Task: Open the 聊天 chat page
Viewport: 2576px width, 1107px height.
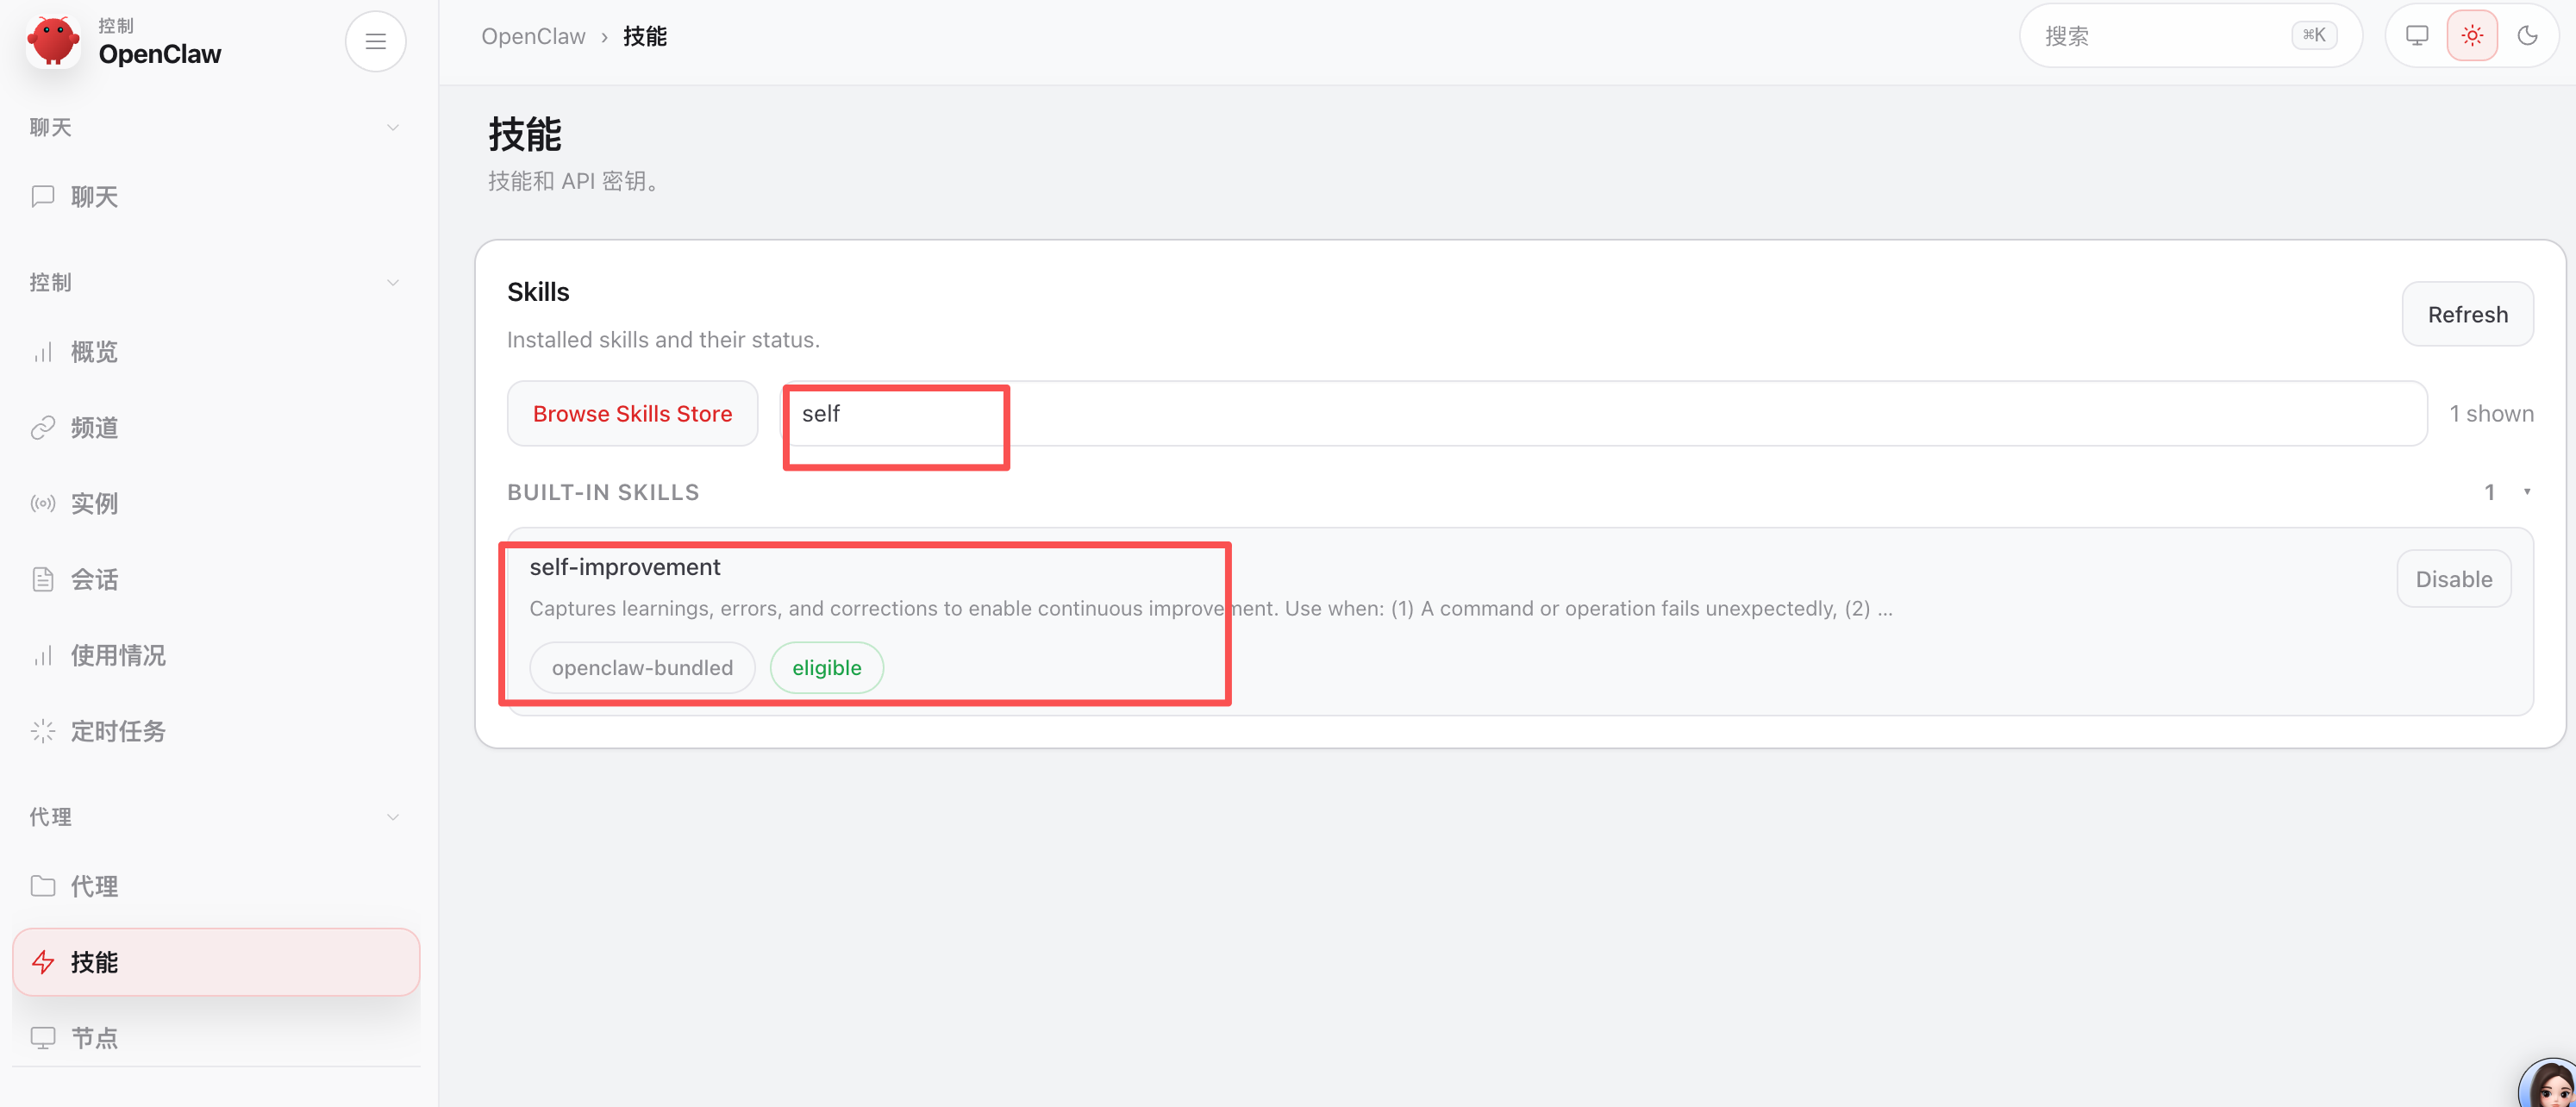Action: coord(94,197)
